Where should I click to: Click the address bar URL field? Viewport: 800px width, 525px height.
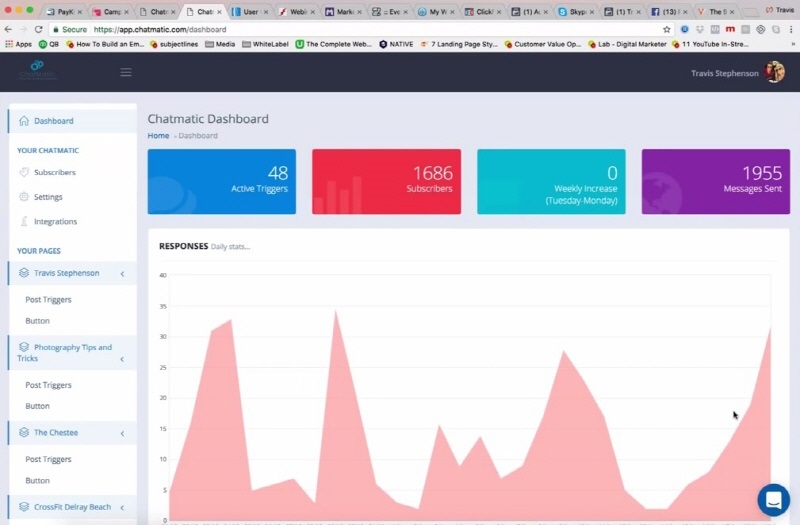[362, 30]
